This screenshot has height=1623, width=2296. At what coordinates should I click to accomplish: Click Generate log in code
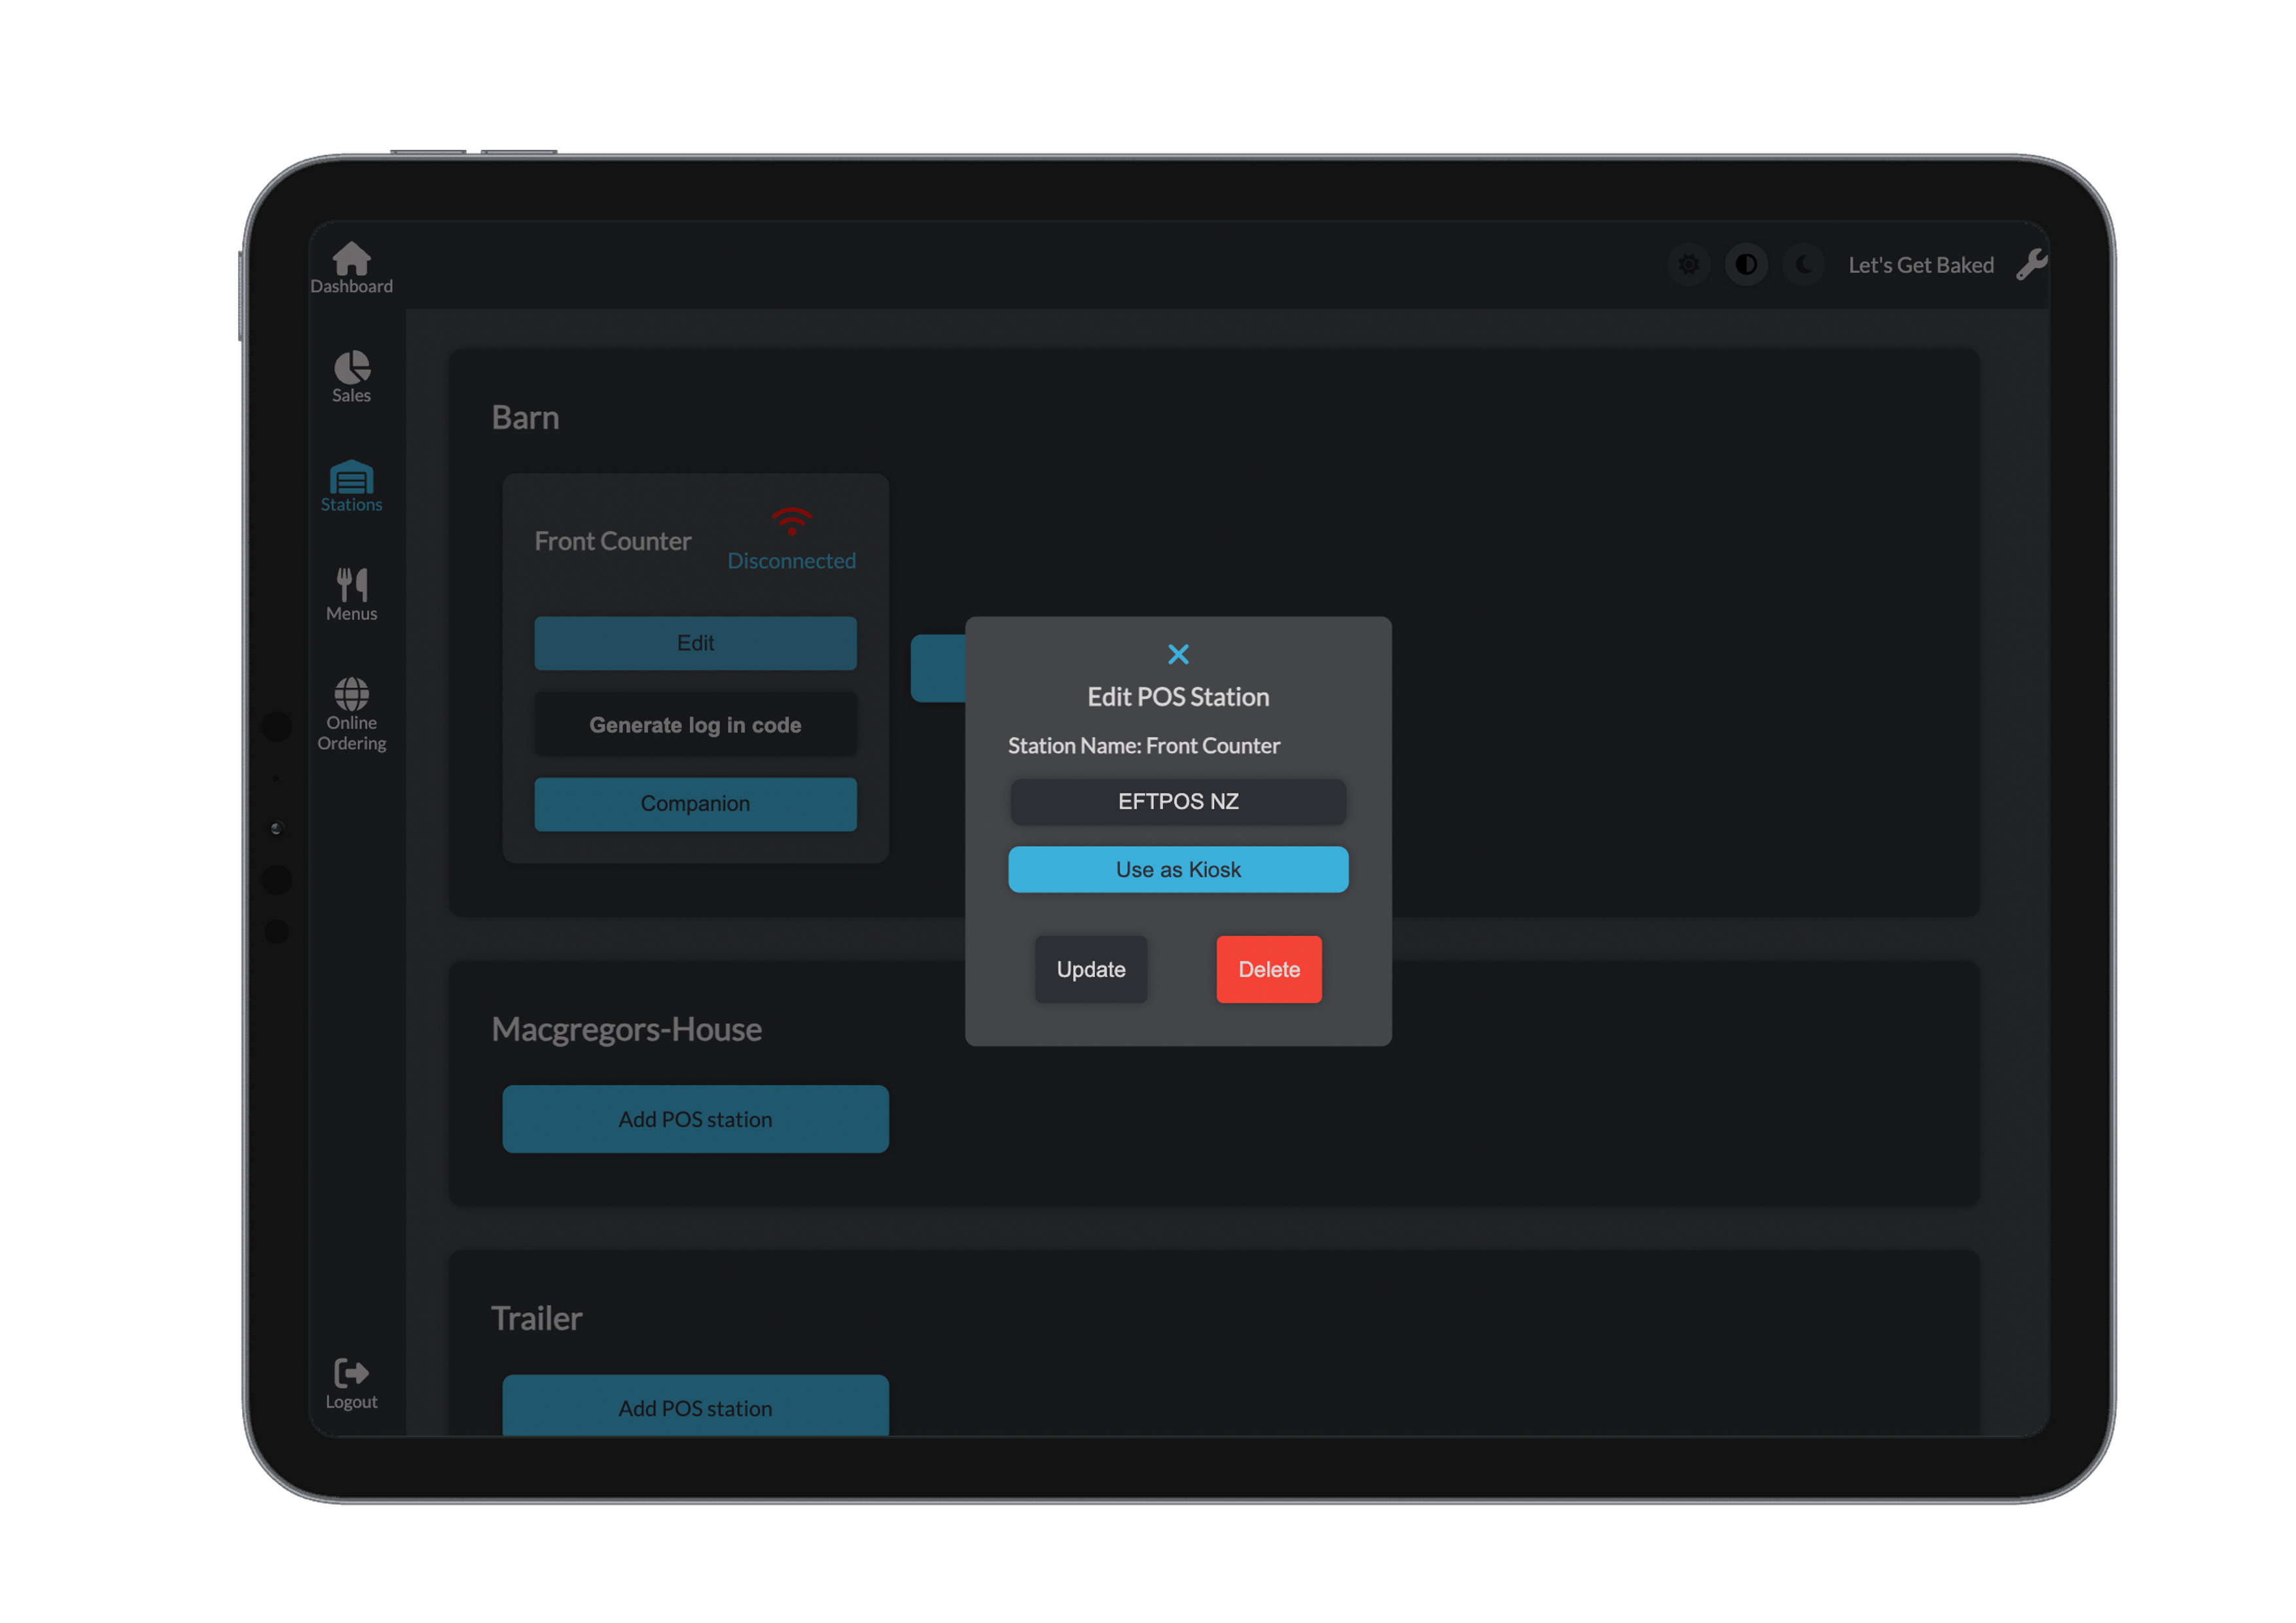click(695, 724)
